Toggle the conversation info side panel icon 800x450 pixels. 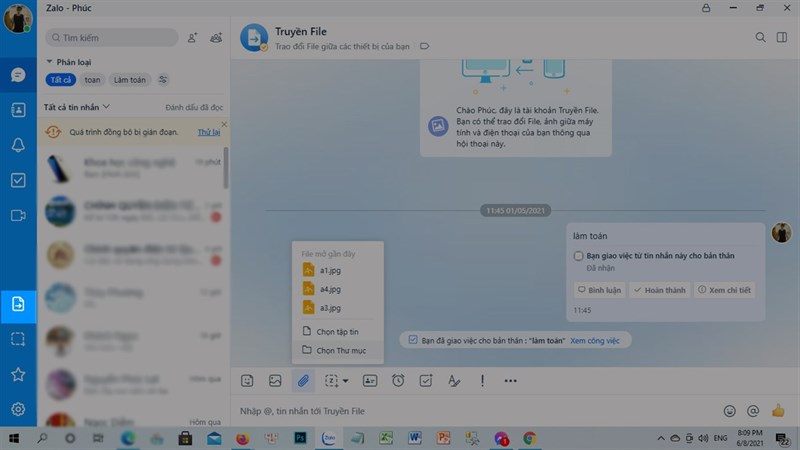(782, 37)
